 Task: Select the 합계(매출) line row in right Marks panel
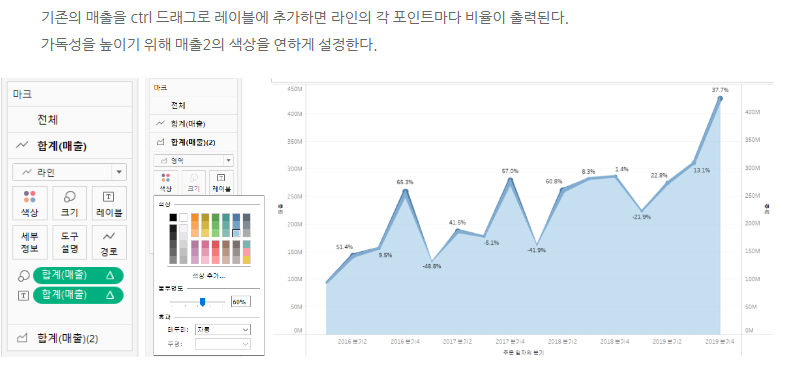[x=194, y=124]
